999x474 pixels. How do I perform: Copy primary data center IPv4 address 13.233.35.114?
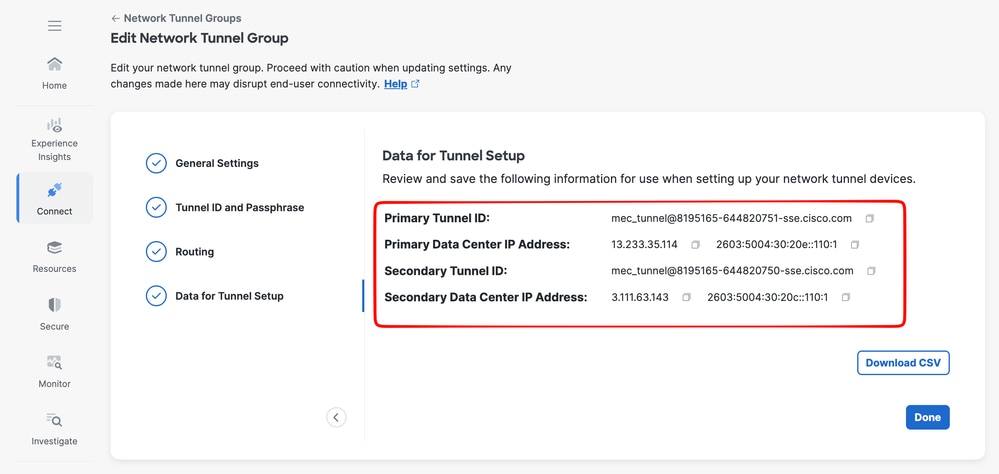pyautogui.click(x=695, y=244)
